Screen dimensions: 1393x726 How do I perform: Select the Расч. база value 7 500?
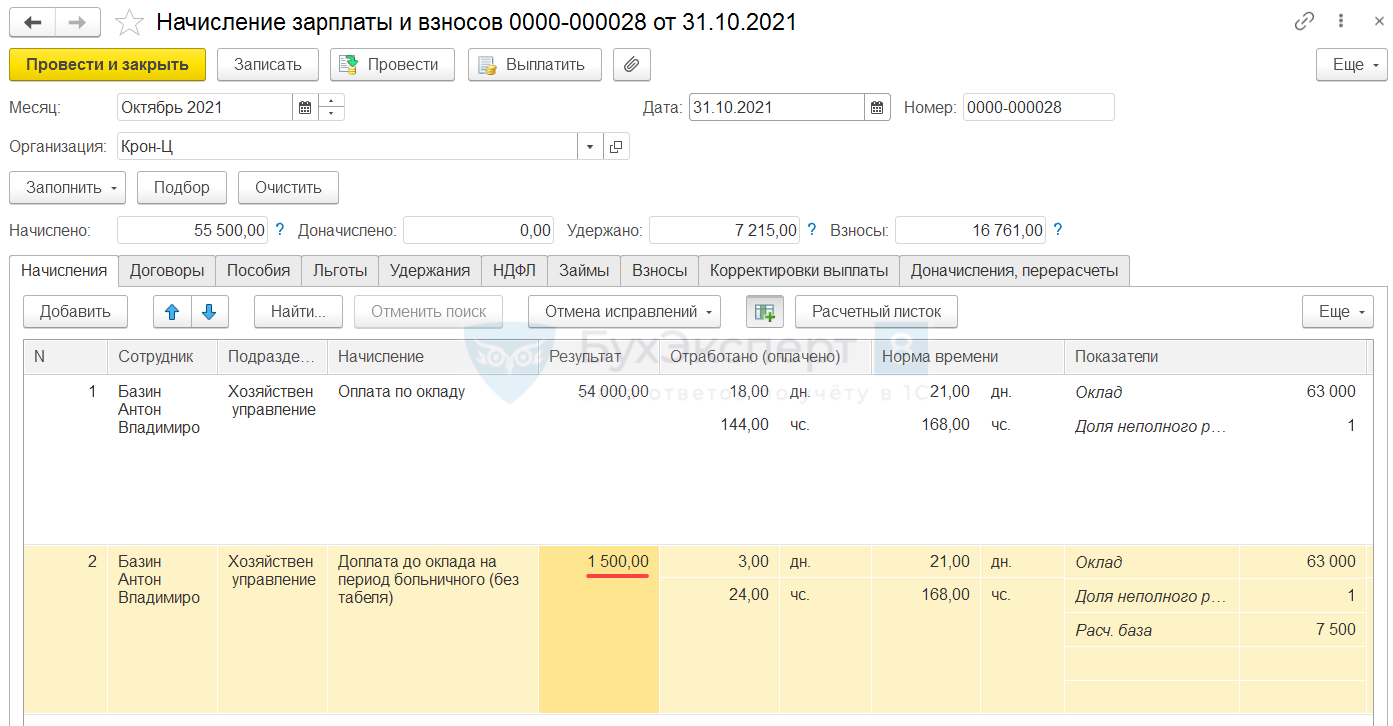coord(1302,630)
